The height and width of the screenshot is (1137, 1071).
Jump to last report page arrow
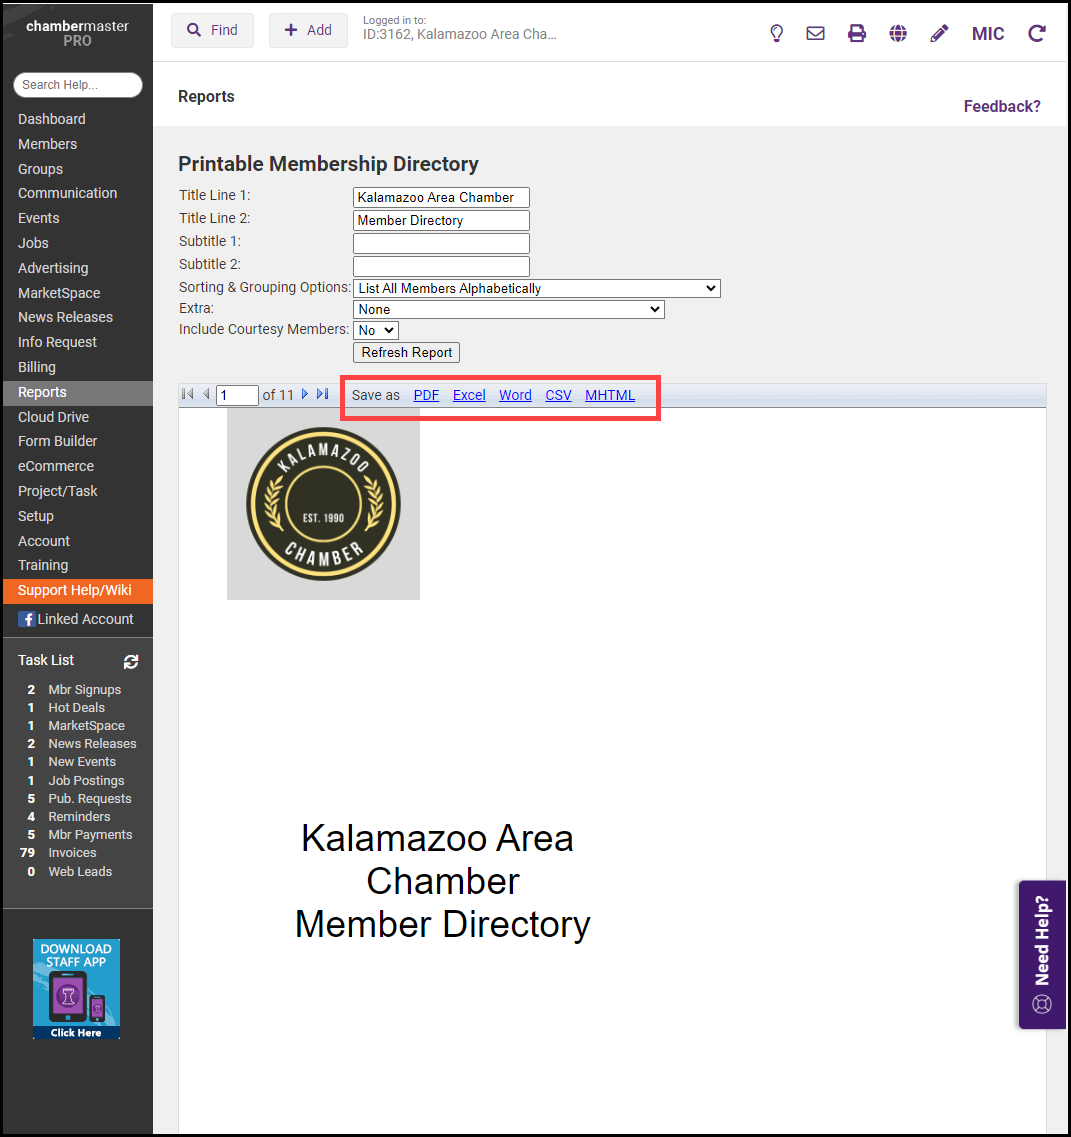[x=323, y=394]
